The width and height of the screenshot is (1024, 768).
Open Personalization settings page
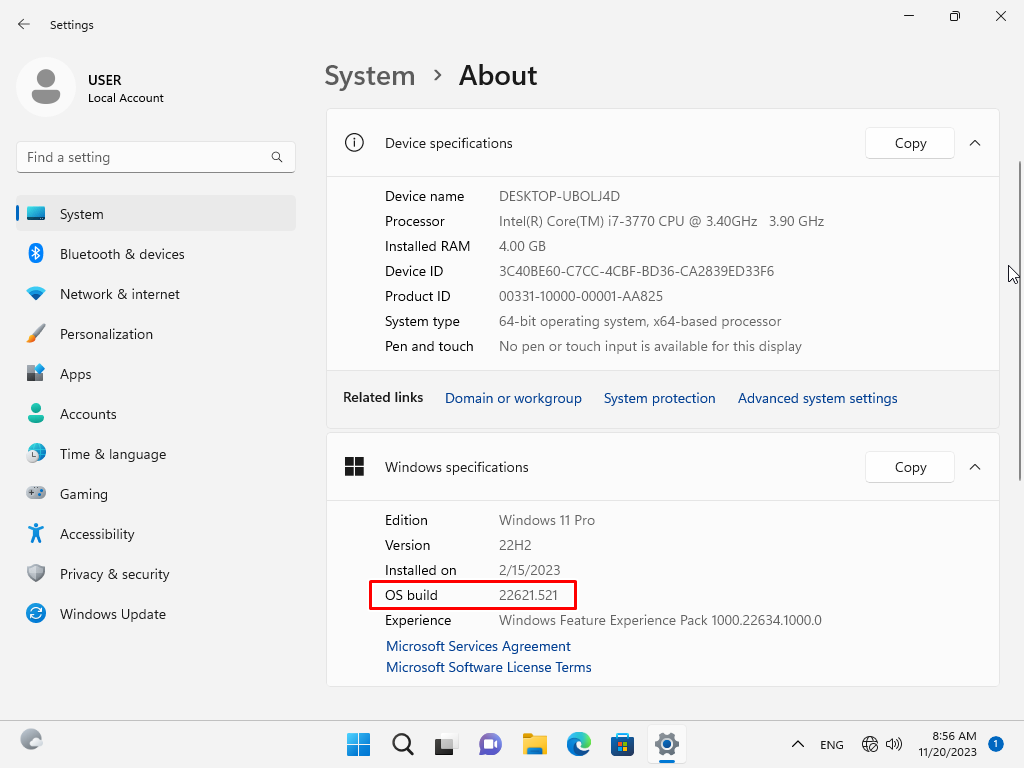106,334
